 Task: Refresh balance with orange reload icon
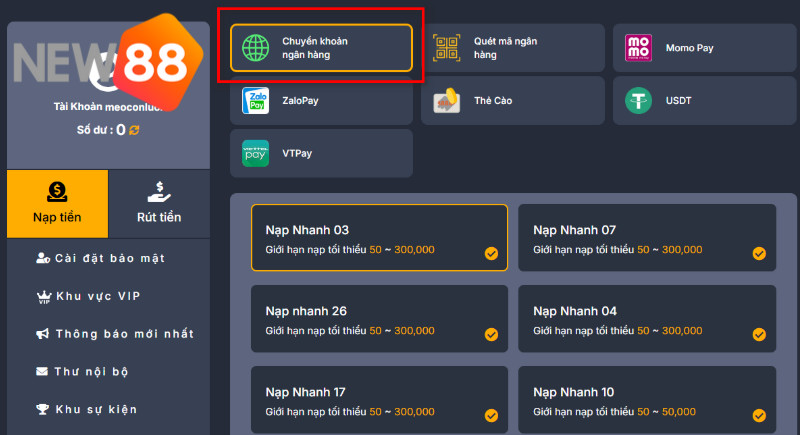(x=134, y=130)
